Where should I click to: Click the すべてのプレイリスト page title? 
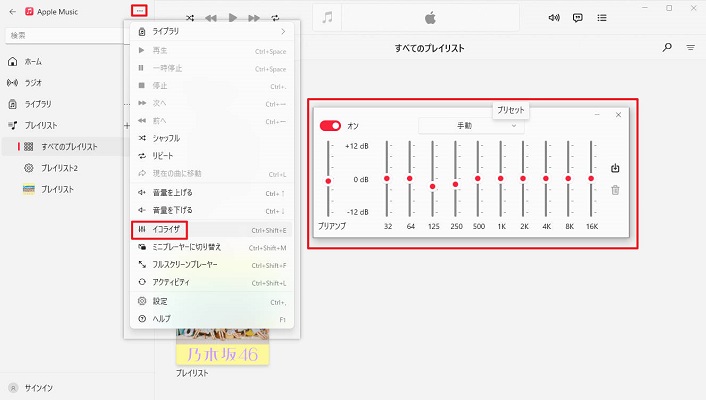429,48
